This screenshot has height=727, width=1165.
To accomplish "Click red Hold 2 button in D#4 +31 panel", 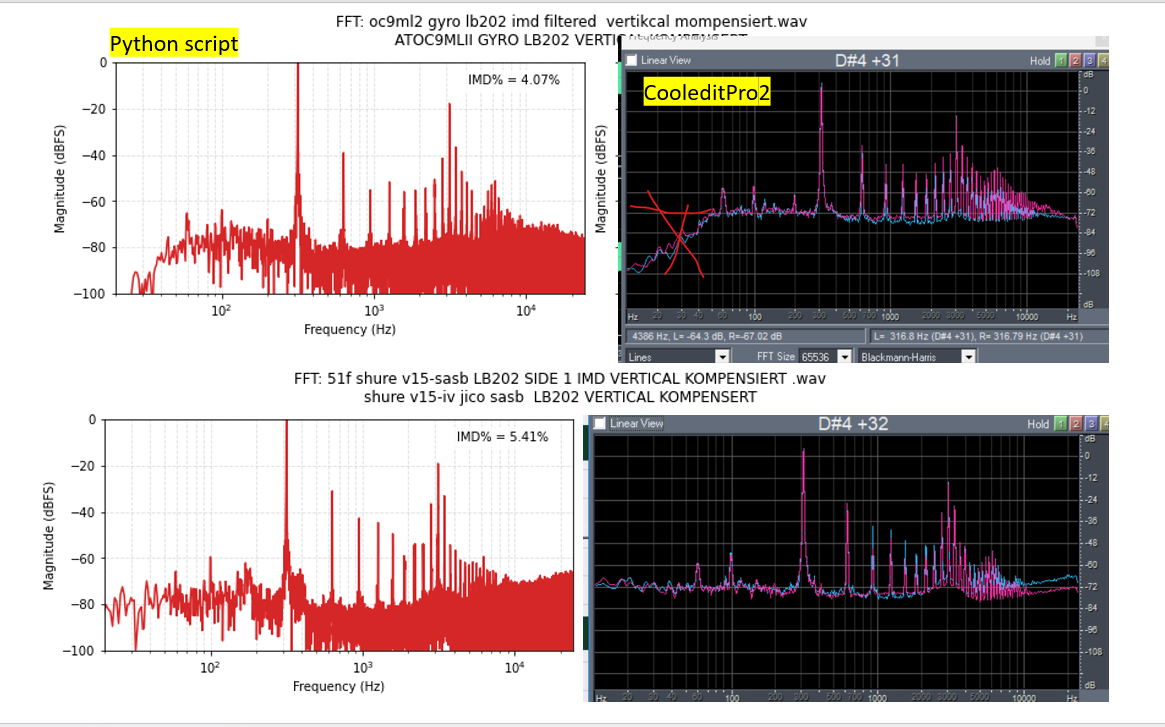I will point(1074,60).
